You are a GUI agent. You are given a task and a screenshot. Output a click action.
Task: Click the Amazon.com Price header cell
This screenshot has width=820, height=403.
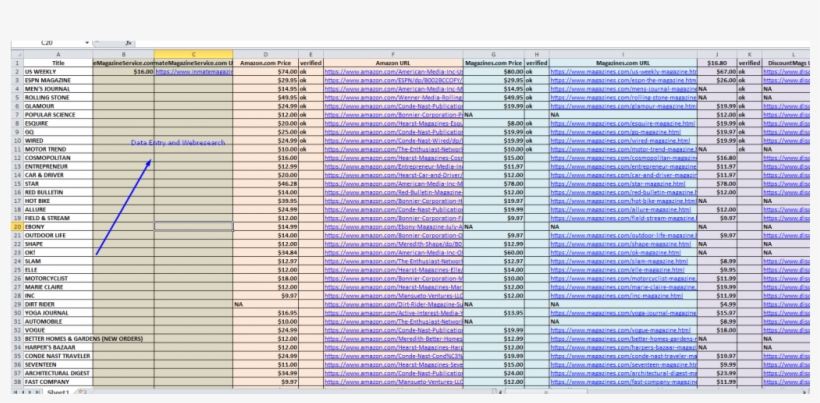[x=266, y=63]
